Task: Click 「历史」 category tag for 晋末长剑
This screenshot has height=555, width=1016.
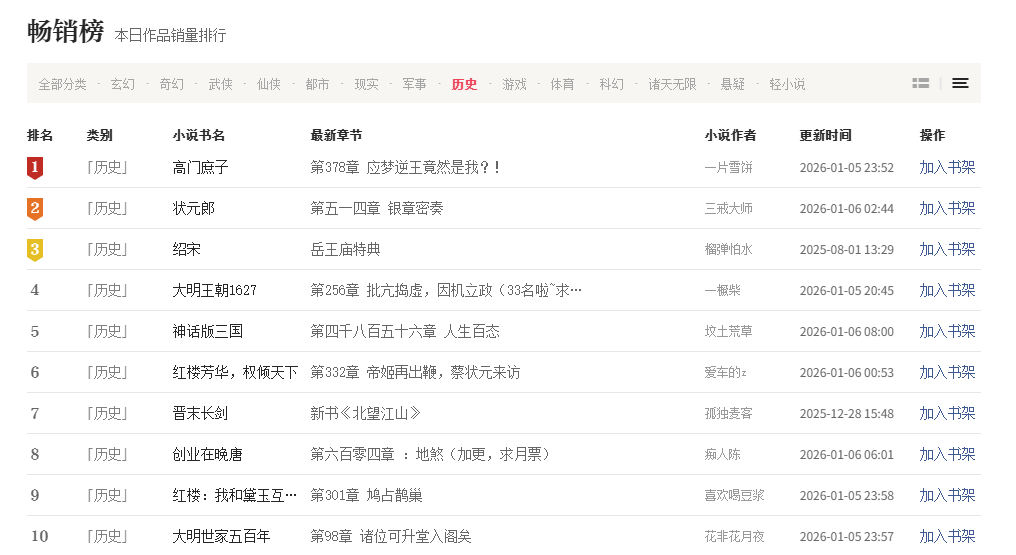Action: pyautogui.click(x=107, y=413)
